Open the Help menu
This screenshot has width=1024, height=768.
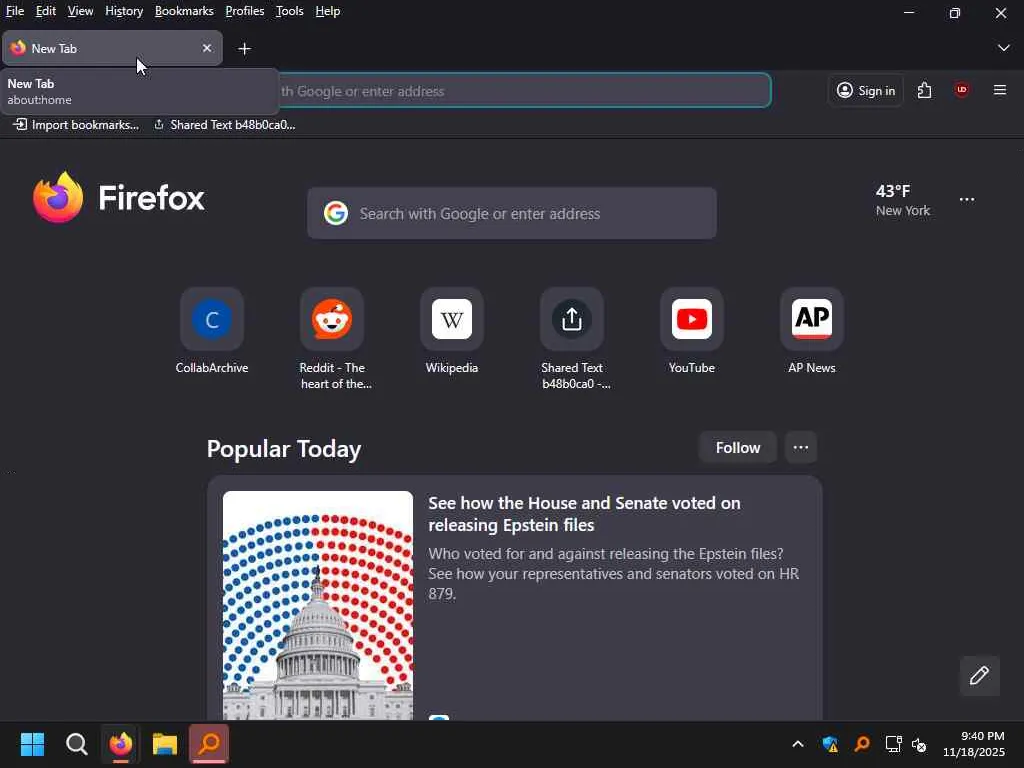(x=328, y=11)
